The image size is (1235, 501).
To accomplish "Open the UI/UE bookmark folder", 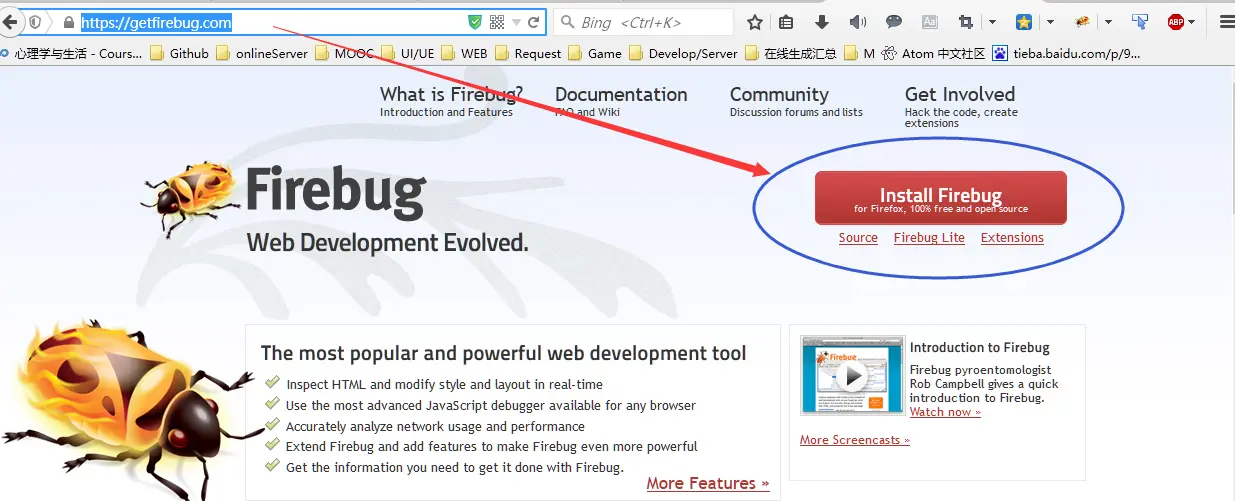I will tap(407, 53).
